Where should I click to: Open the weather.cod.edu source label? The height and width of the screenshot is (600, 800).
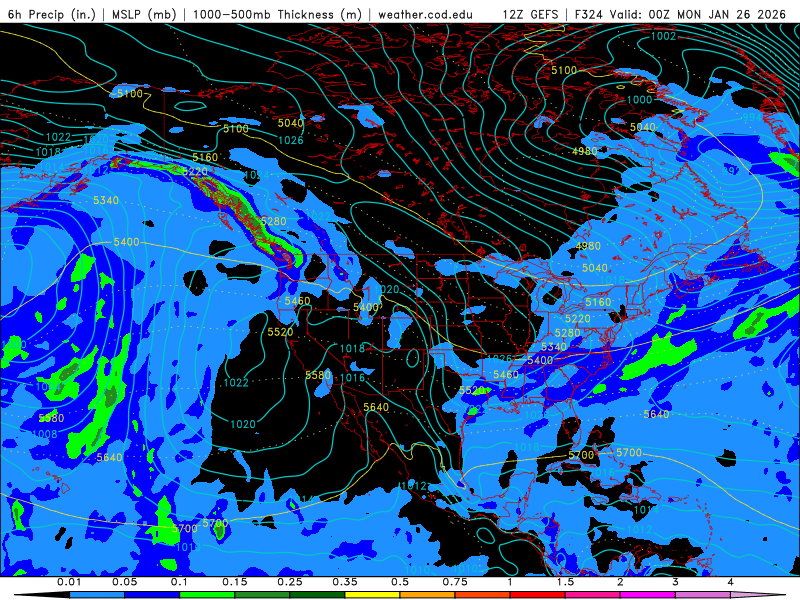(425, 14)
